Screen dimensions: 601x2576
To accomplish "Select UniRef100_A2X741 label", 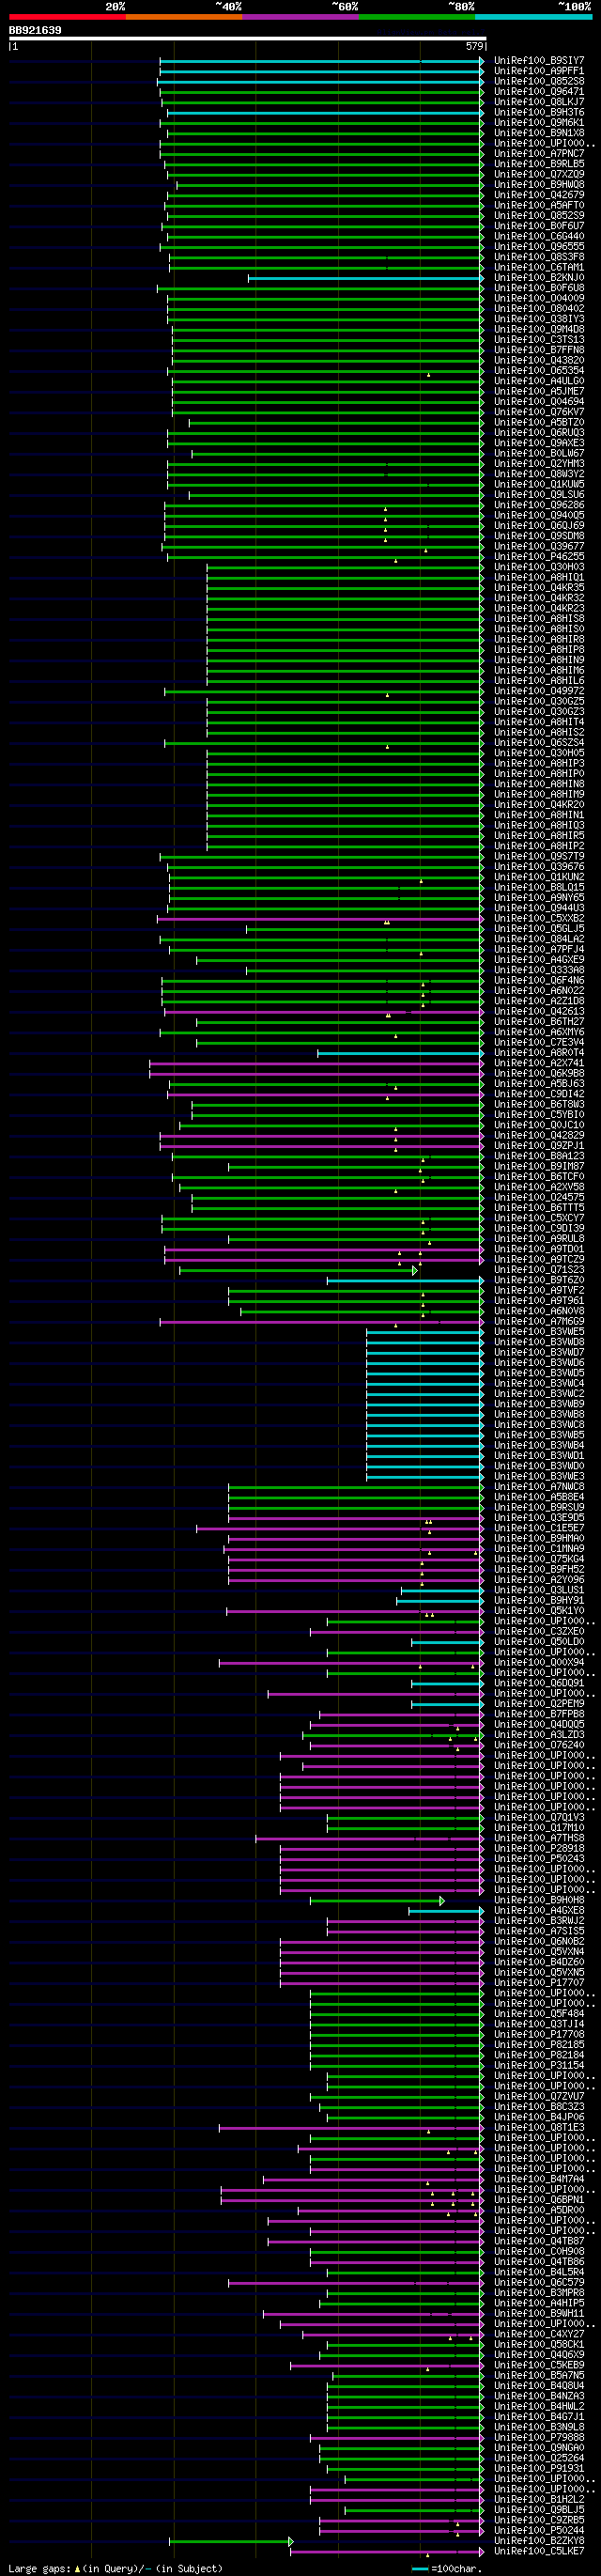I will coord(539,1063).
